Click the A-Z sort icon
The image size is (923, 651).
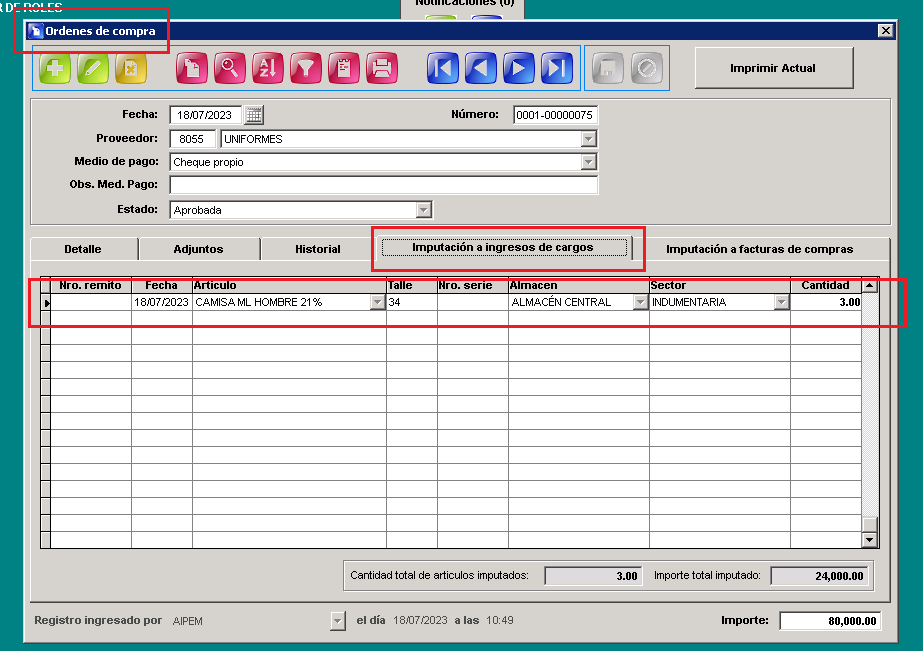268,68
